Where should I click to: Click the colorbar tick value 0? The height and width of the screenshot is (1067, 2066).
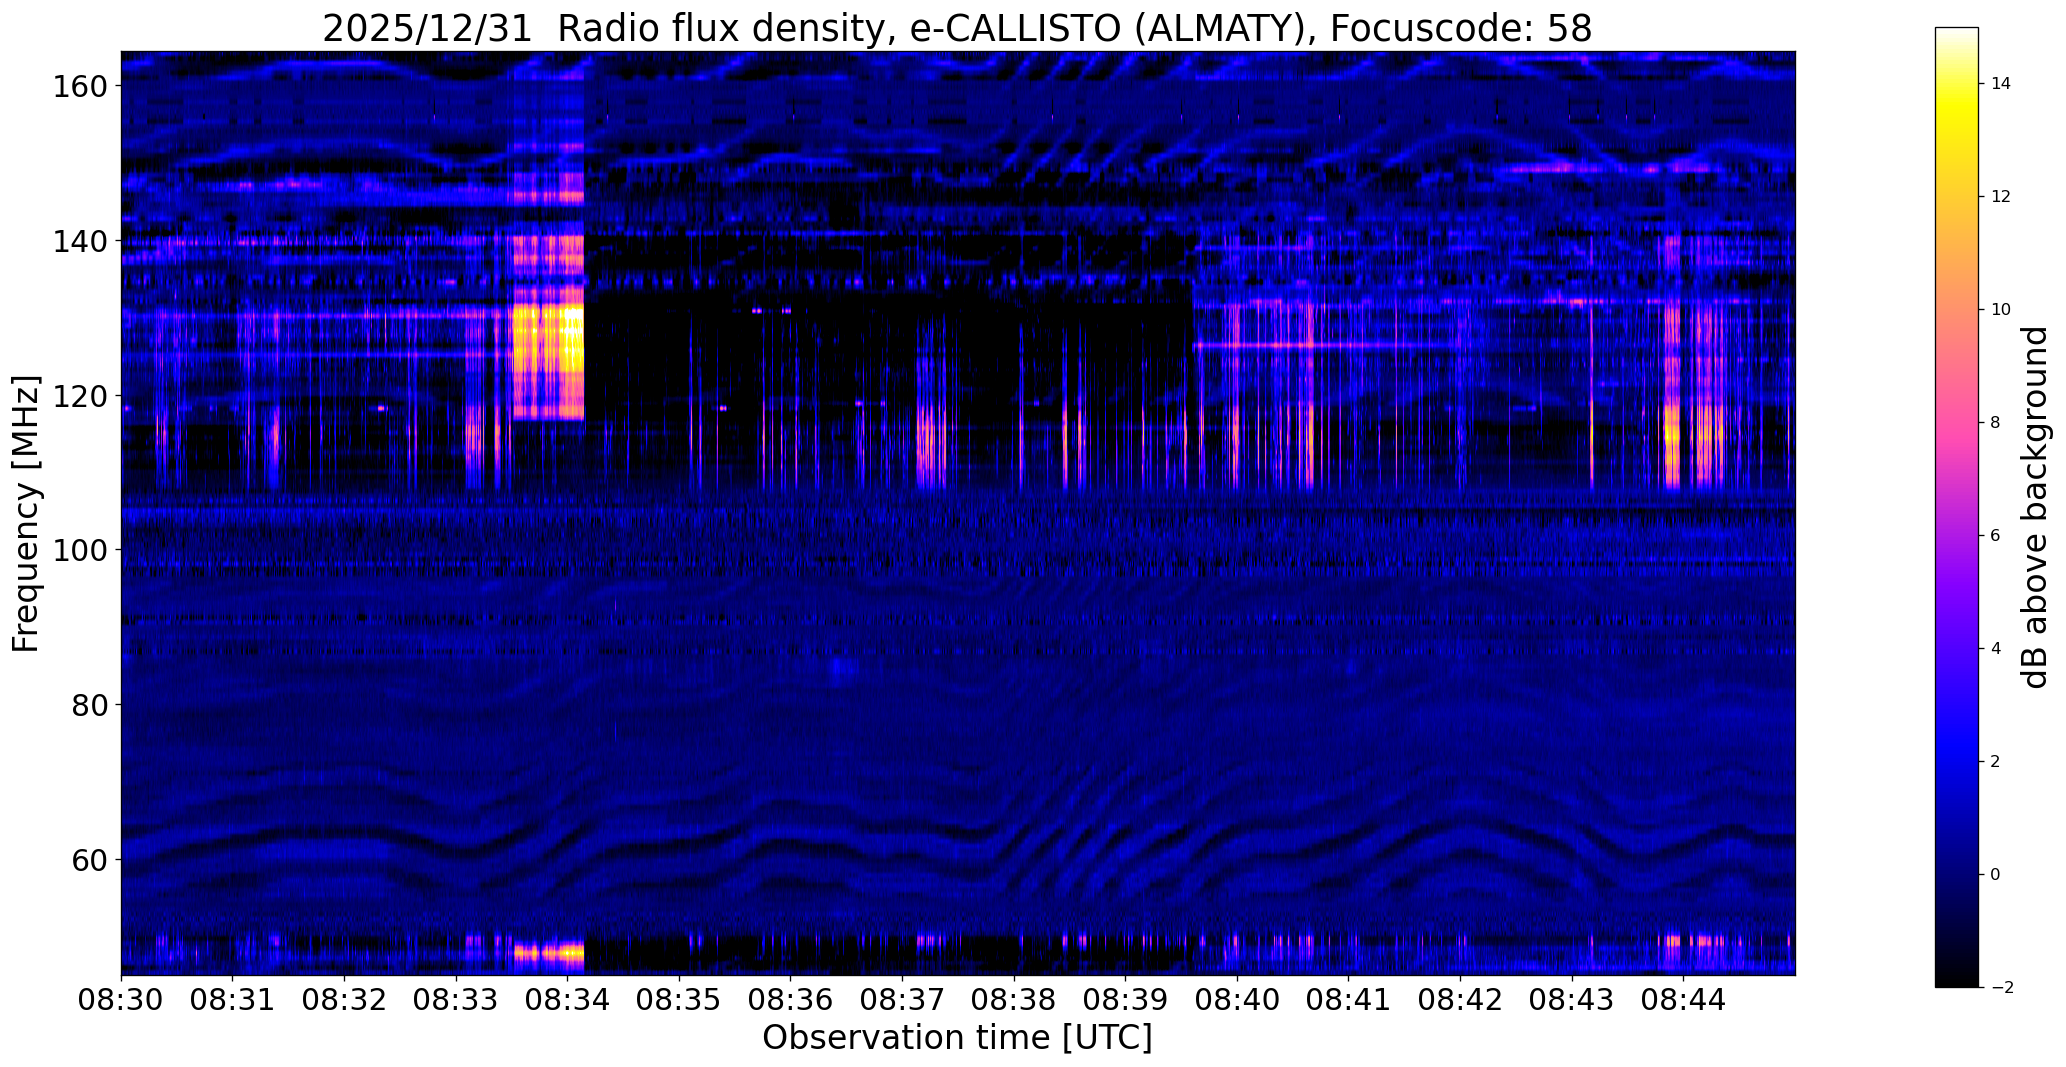click(x=1996, y=875)
